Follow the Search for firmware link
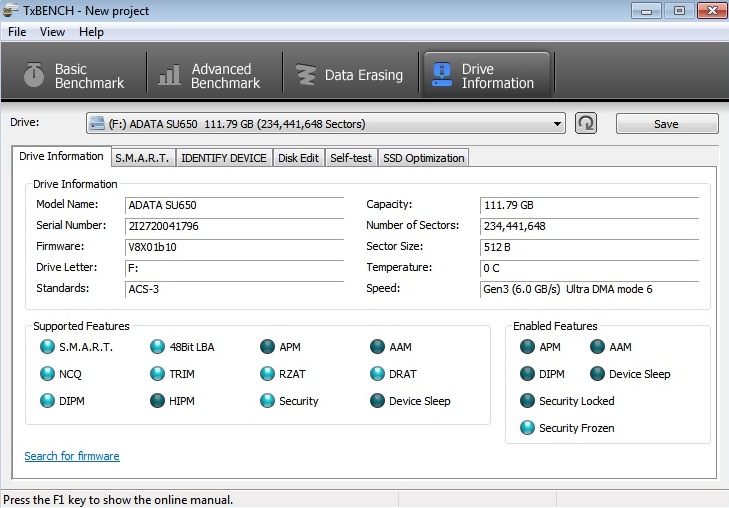Image resolution: width=729 pixels, height=508 pixels. 72,456
